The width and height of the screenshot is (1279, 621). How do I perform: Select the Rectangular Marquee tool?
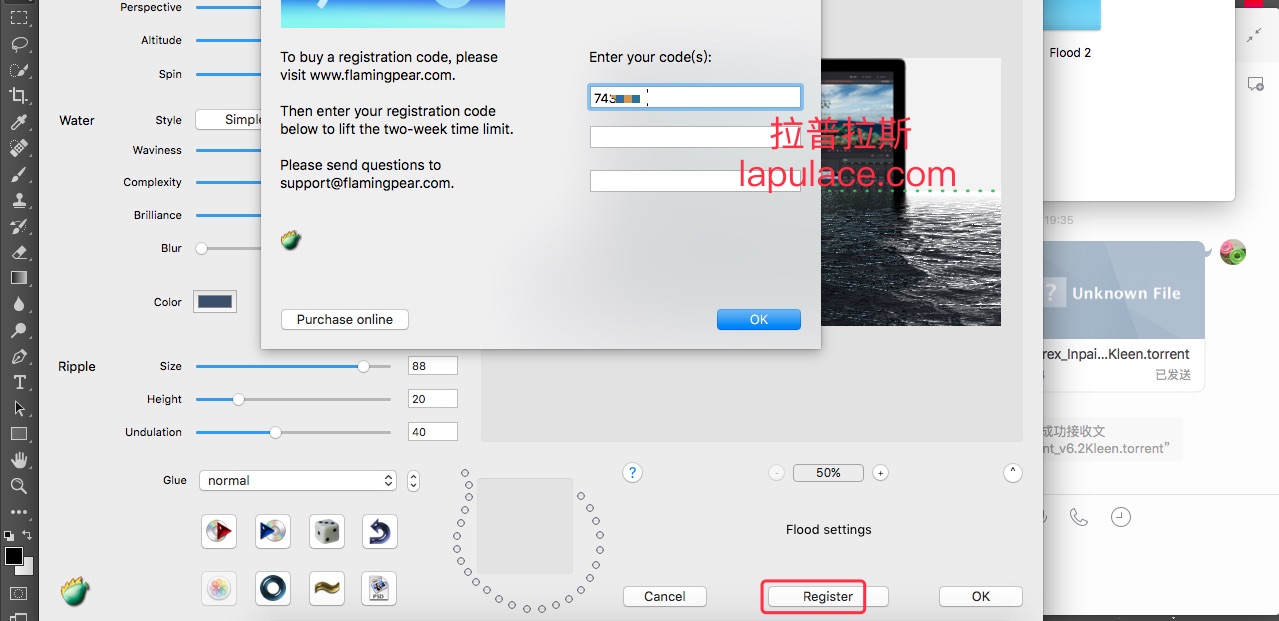[x=19, y=17]
